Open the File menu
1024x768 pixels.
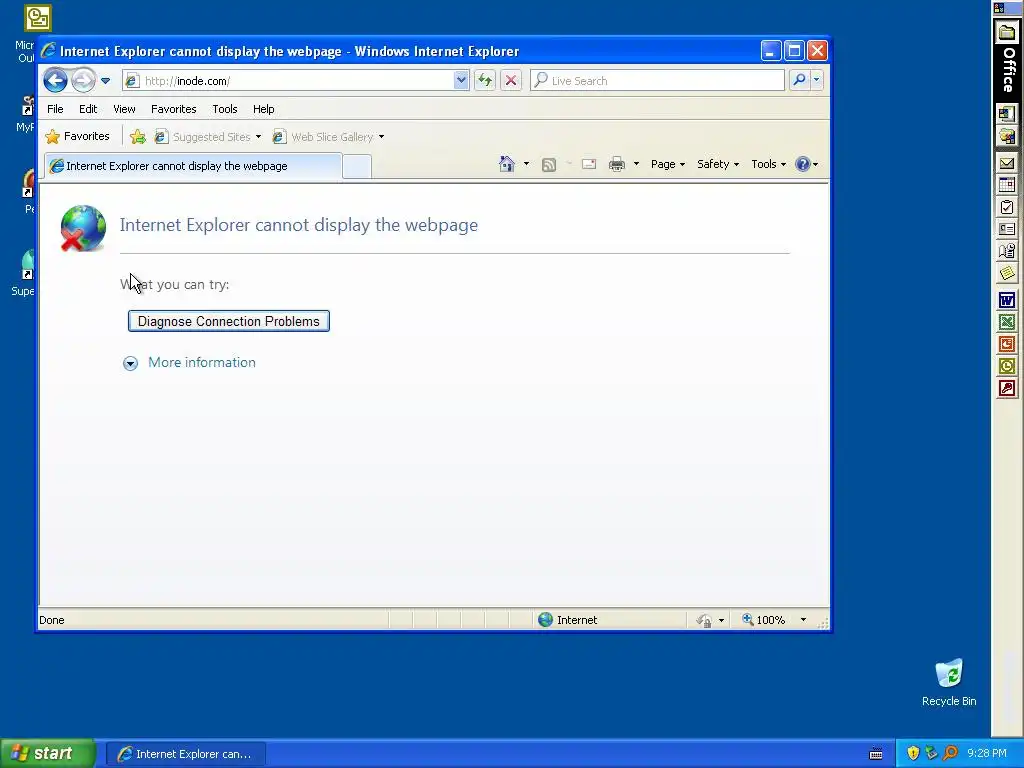(x=55, y=109)
